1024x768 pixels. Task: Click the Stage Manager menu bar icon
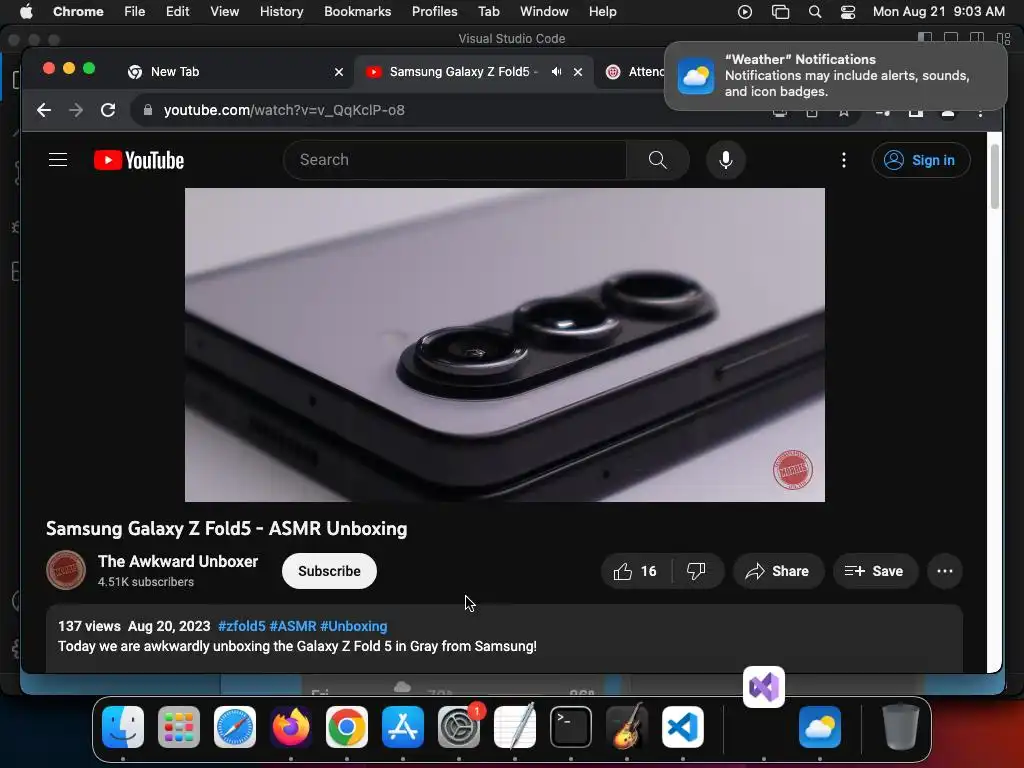coord(780,12)
